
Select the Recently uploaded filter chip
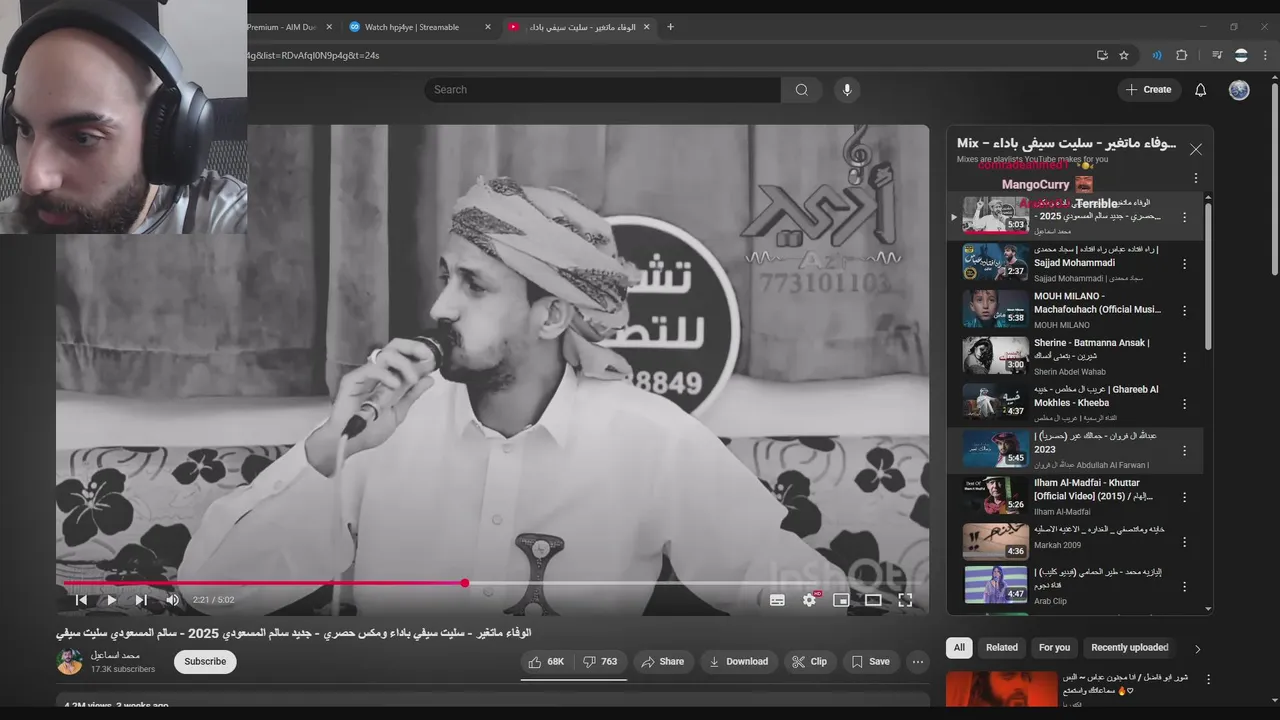(x=1130, y=648)
